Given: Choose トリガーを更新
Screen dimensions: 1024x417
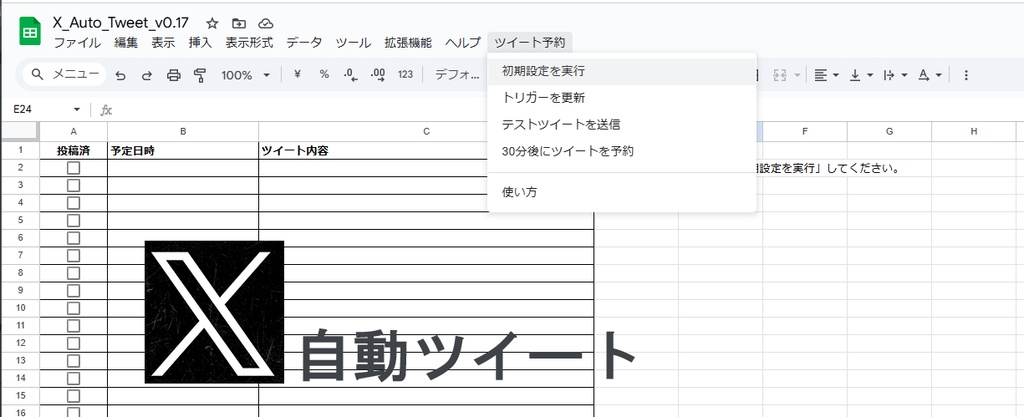Looking at the screenshot, I should tap(622, 98).
